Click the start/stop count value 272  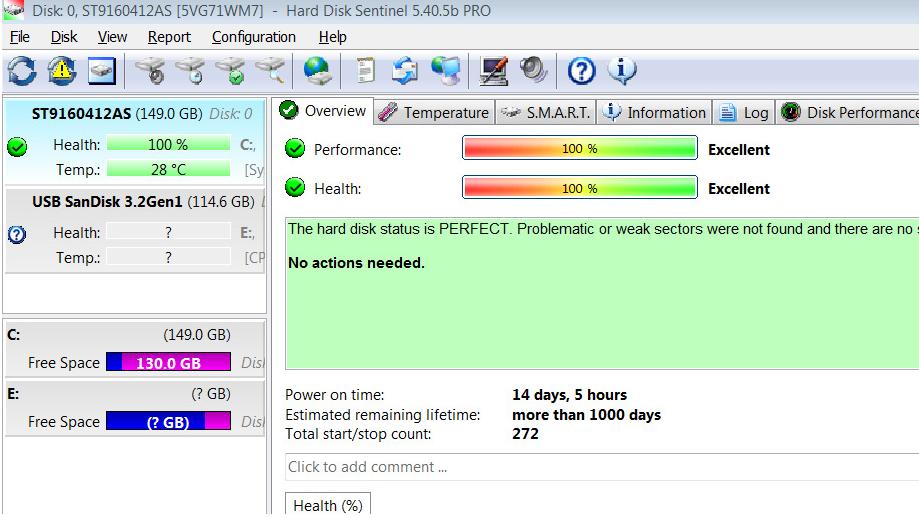[x=525, y=434]
